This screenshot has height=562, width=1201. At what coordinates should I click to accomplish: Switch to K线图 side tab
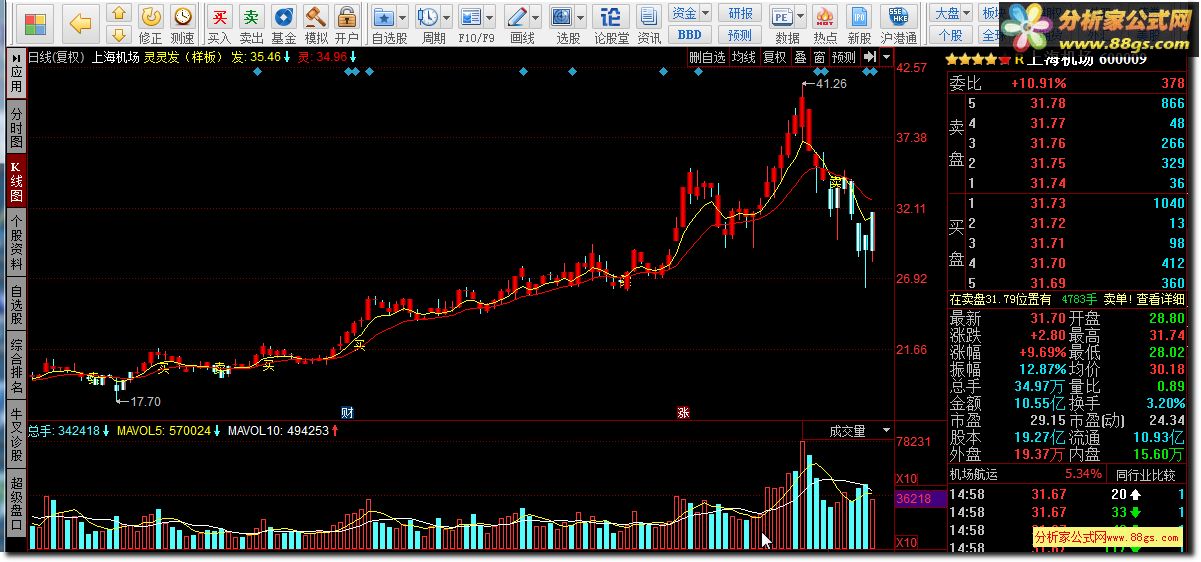click(x=15, y=182)
